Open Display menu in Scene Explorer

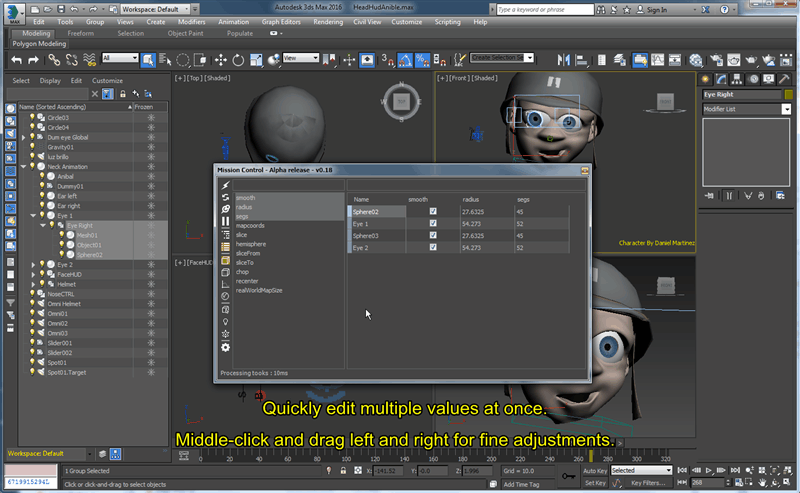(50, 81)
